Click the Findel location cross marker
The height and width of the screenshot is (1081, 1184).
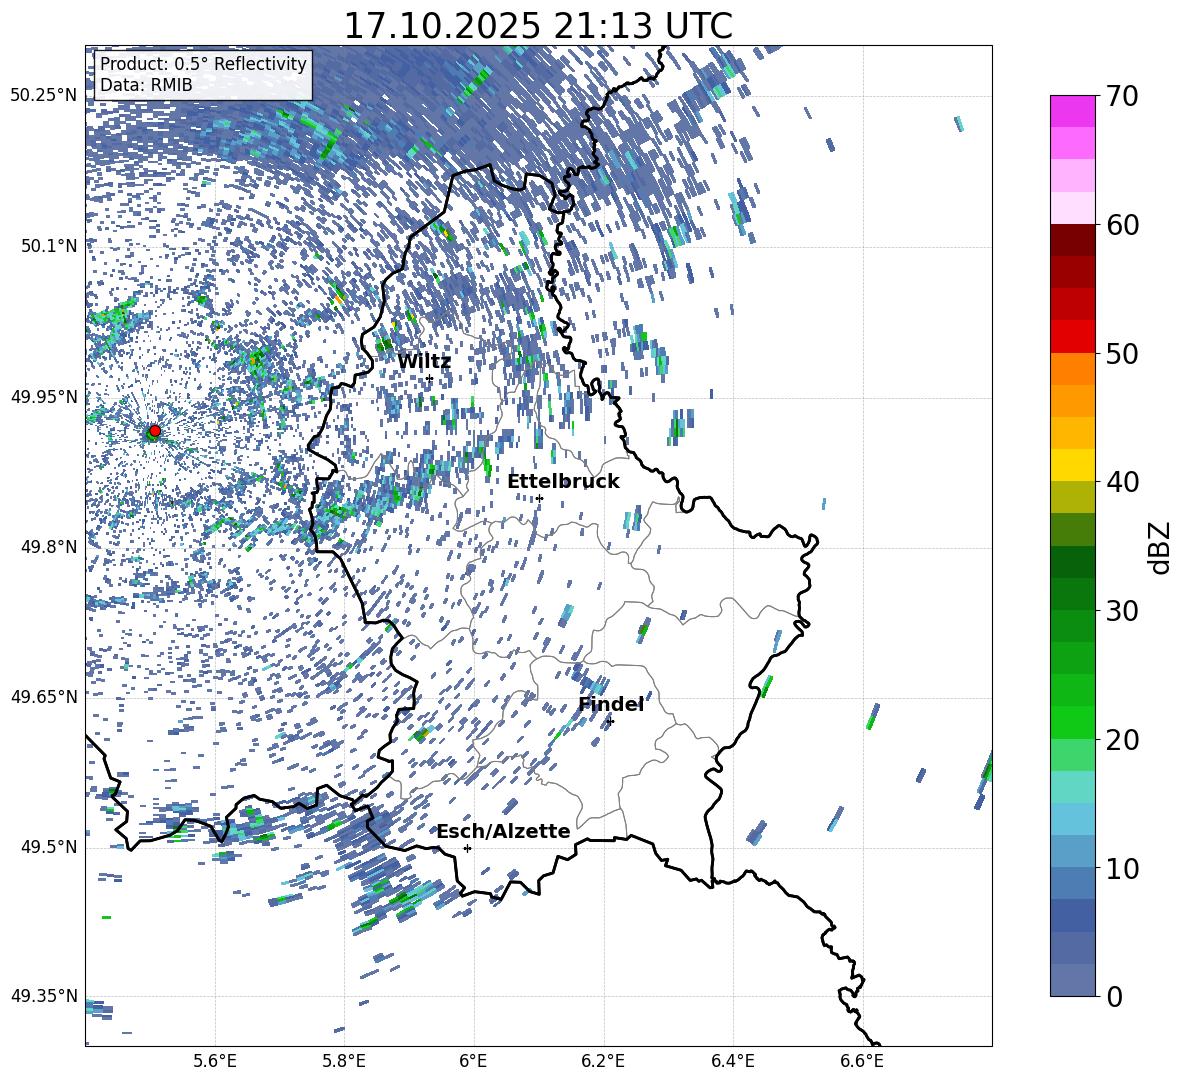click(x=610, y=721)
